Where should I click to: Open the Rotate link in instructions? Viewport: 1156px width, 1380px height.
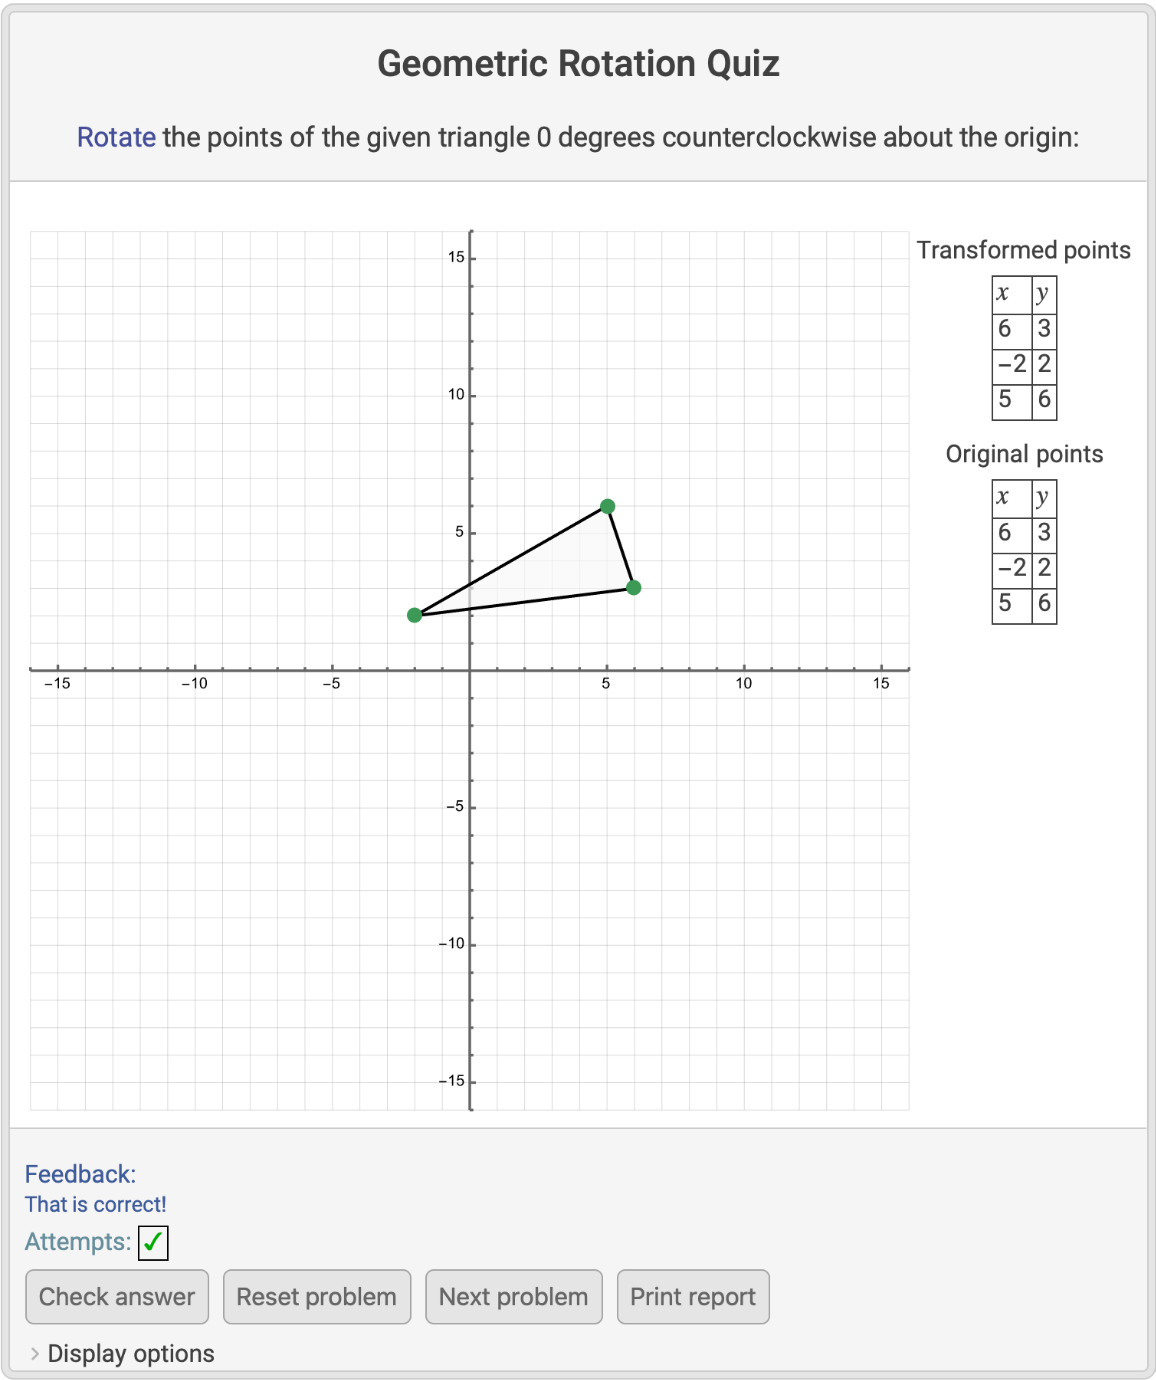pos(116,137)
